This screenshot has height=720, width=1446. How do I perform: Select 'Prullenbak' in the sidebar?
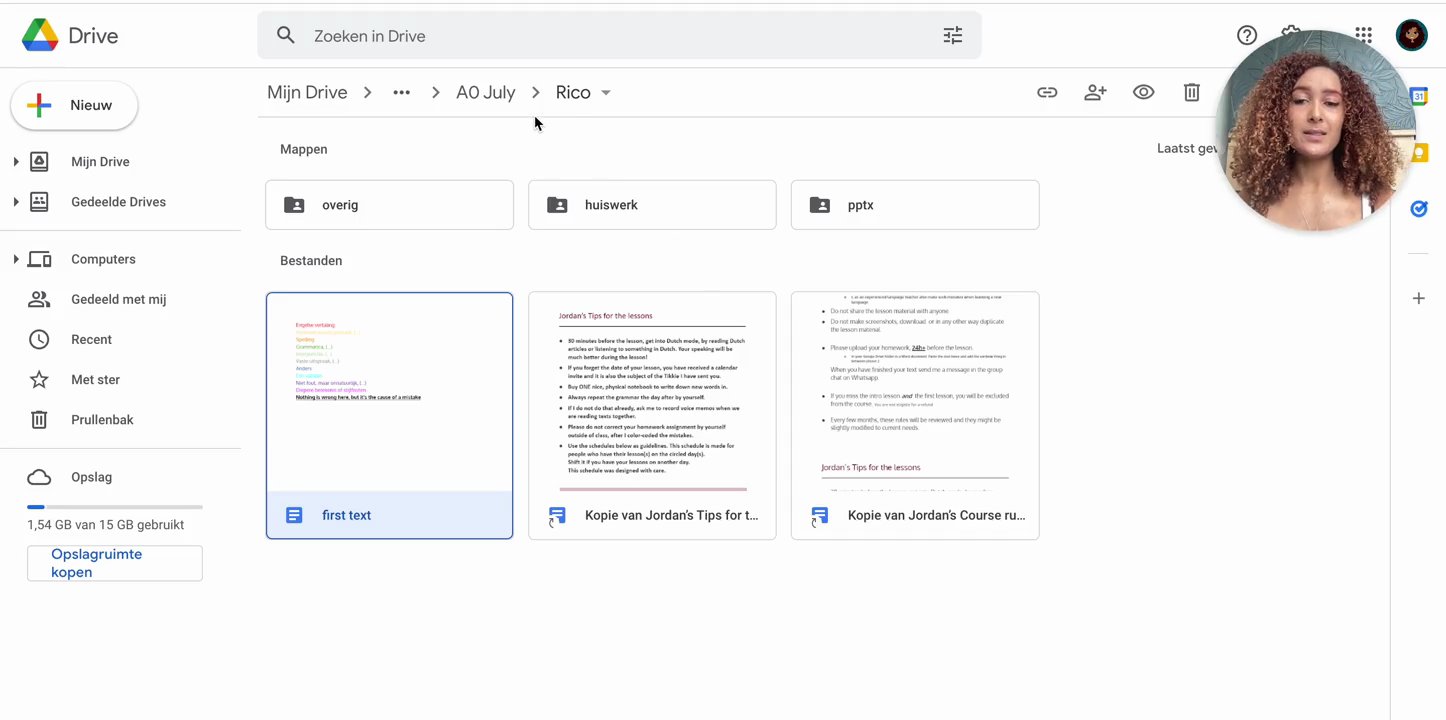tap(101, 419)
